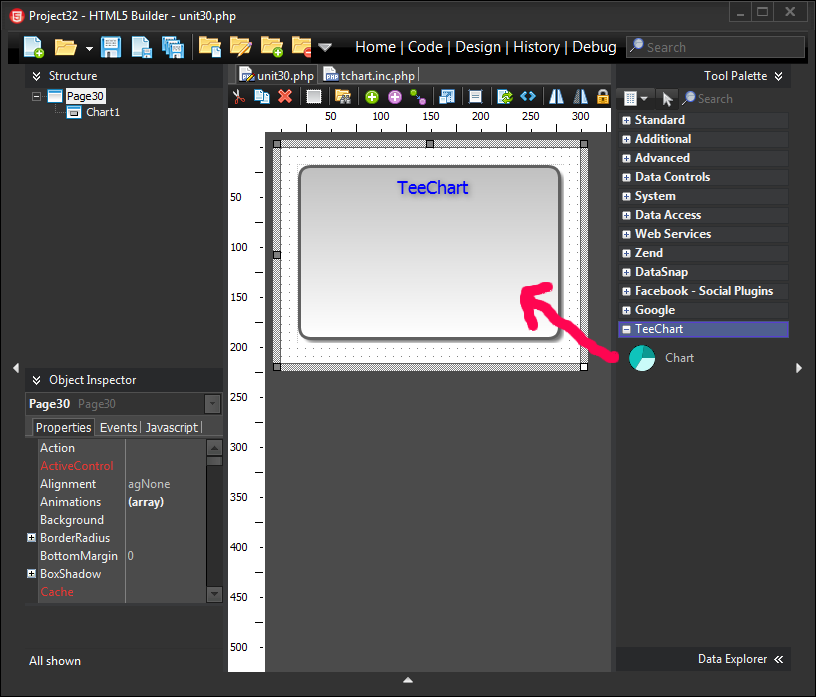Expand the DataSnap palette category
Screen dimensions: 816x697
point(627,272)
